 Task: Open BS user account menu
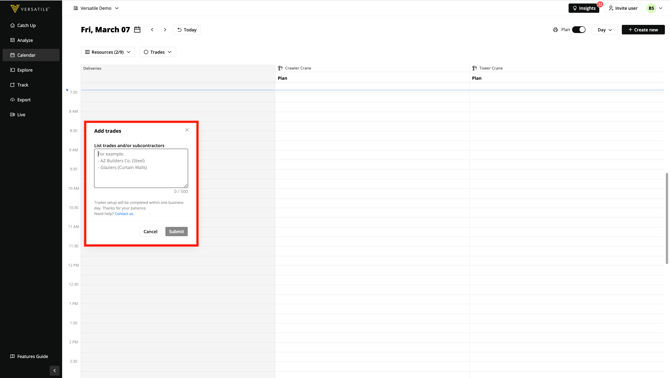click(655, 8)
